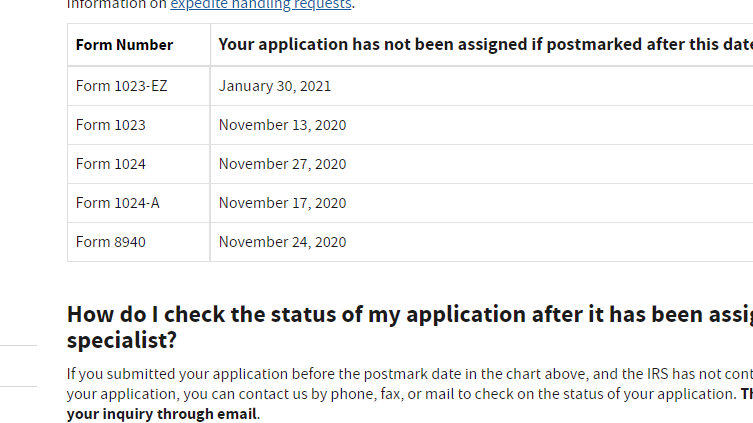The width and height of the screenshot is (753, 423).
Task: Select the Form 1024-A table cell
Action: pos(118,203)
